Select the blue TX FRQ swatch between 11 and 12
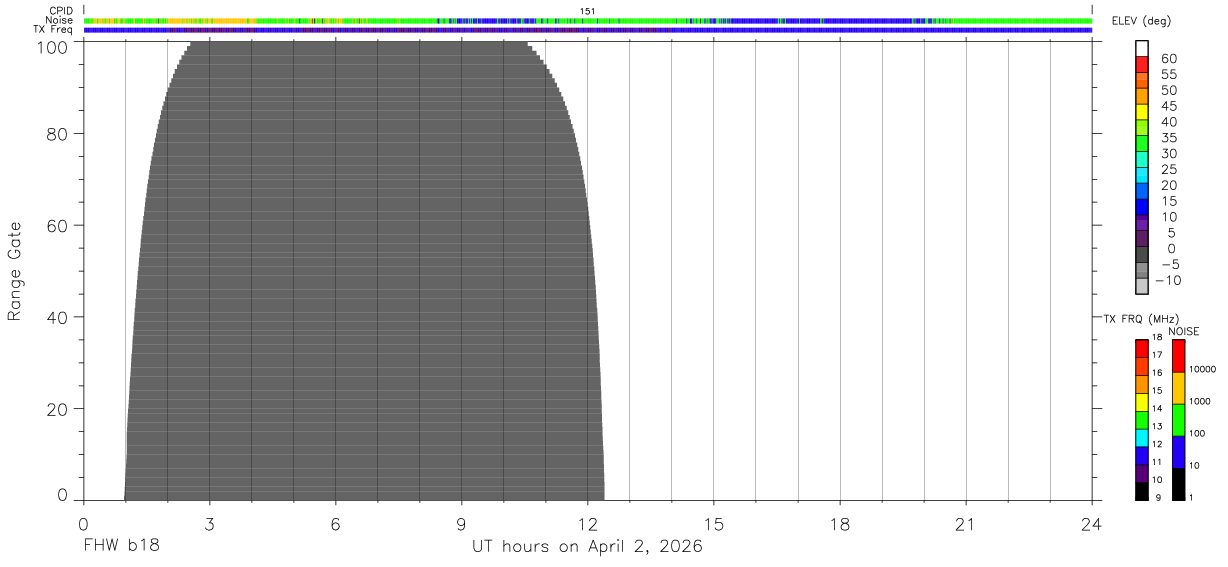 click(1142, 456)
